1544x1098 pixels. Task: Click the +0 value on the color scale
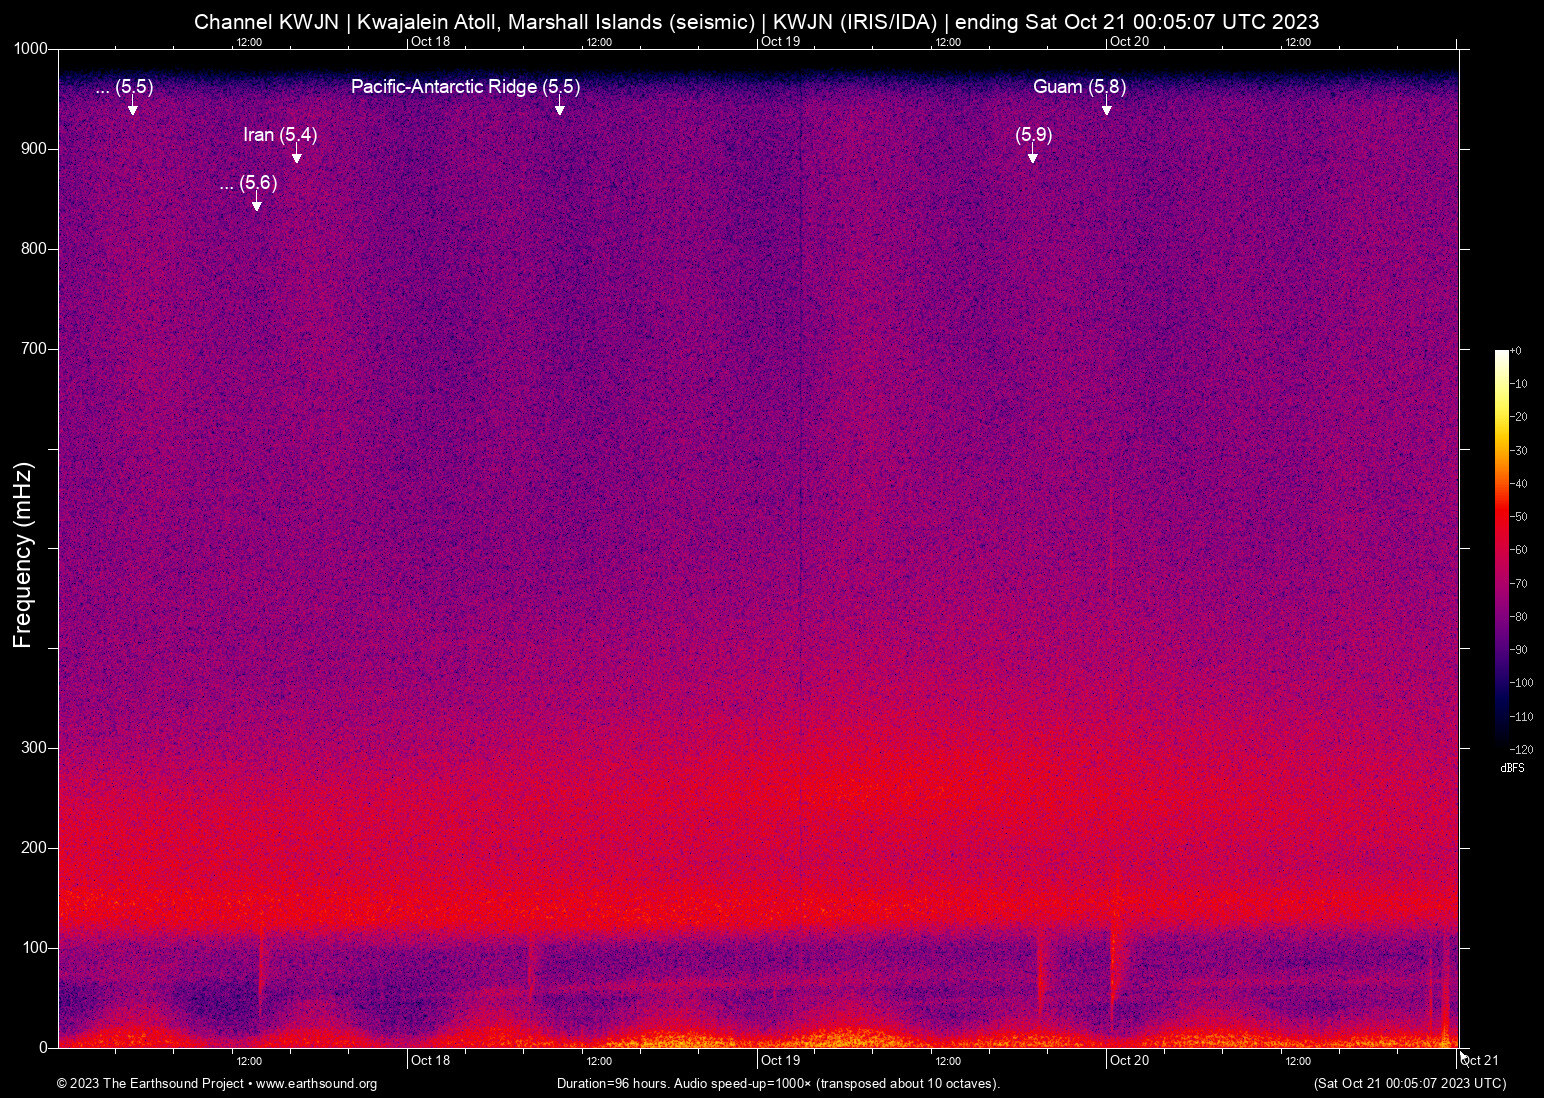pos(1516,351)
